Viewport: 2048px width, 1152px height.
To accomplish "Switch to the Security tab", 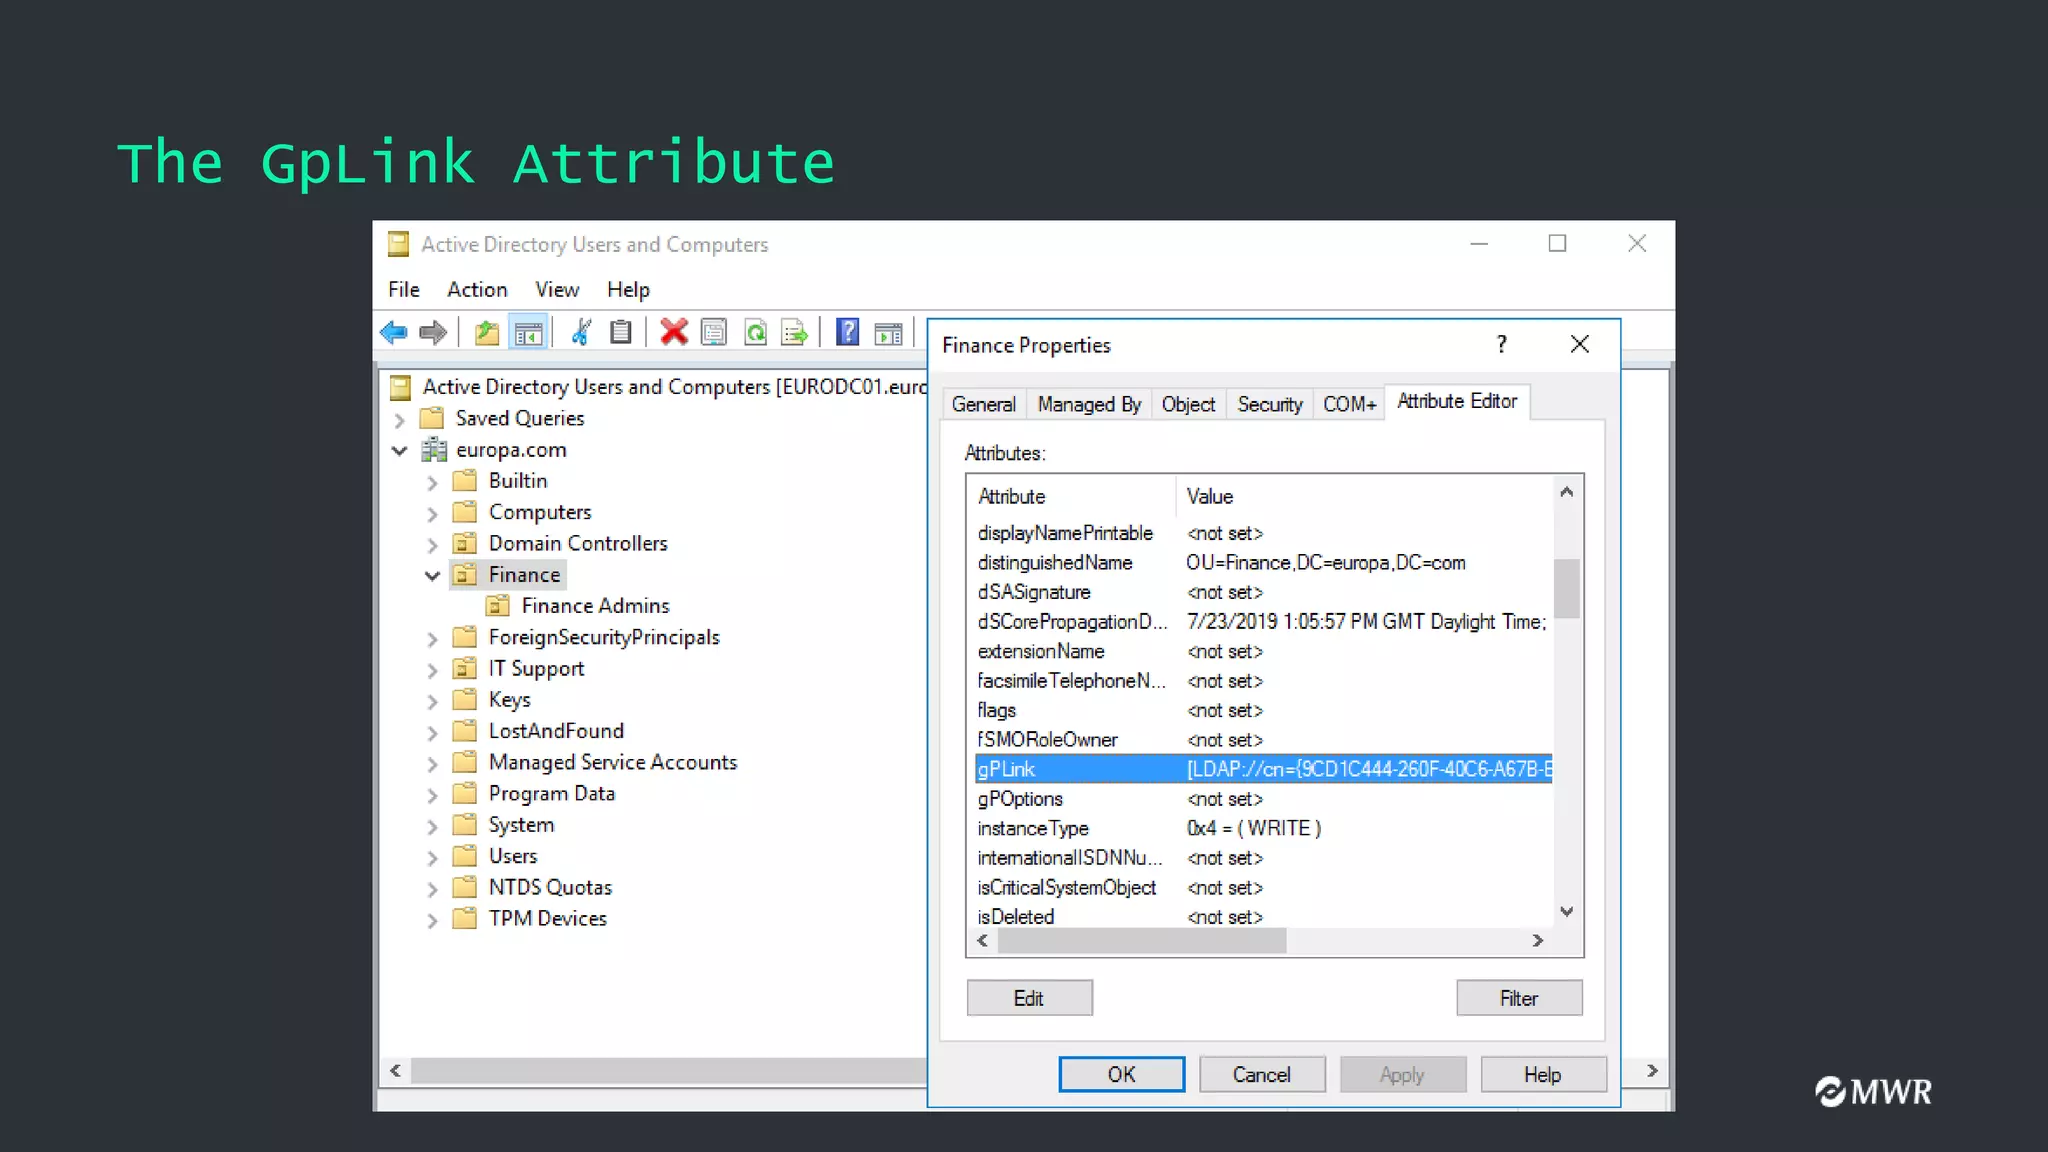I will click(x=1270, y=404).
